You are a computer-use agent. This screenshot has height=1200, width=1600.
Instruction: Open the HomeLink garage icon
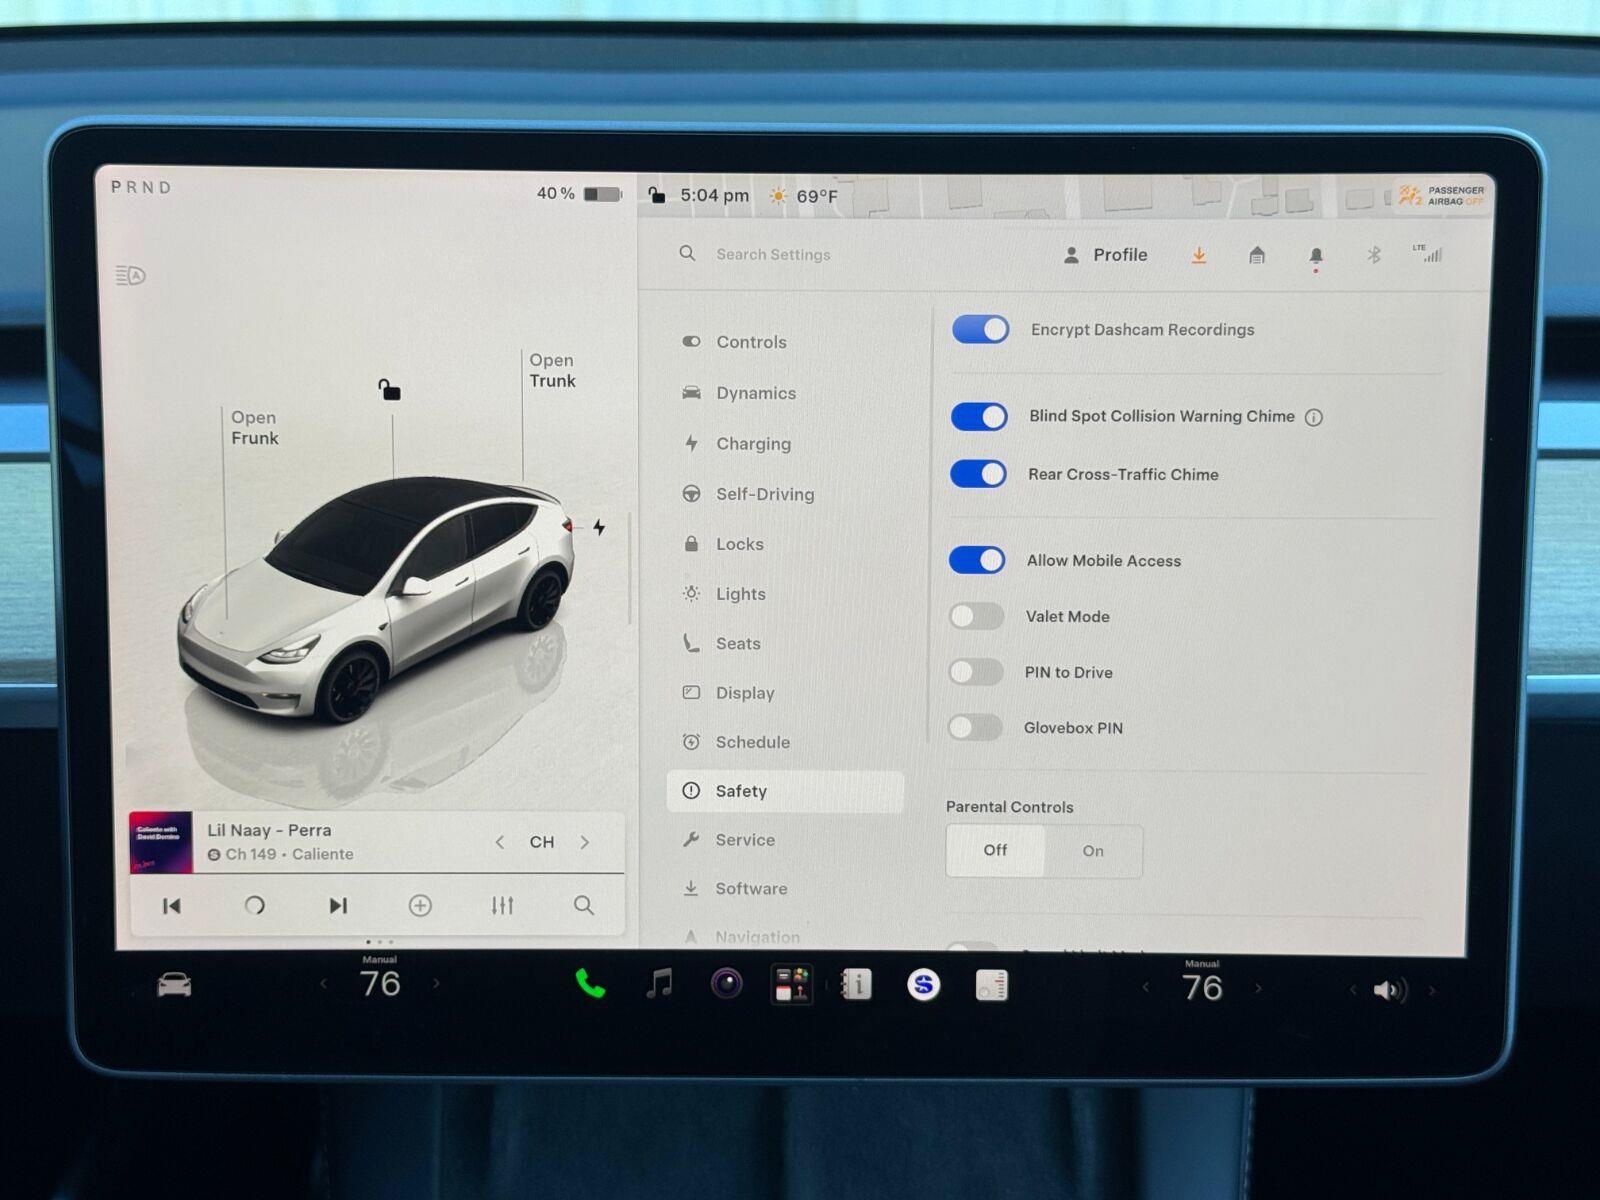click(x=1257, y=256)
